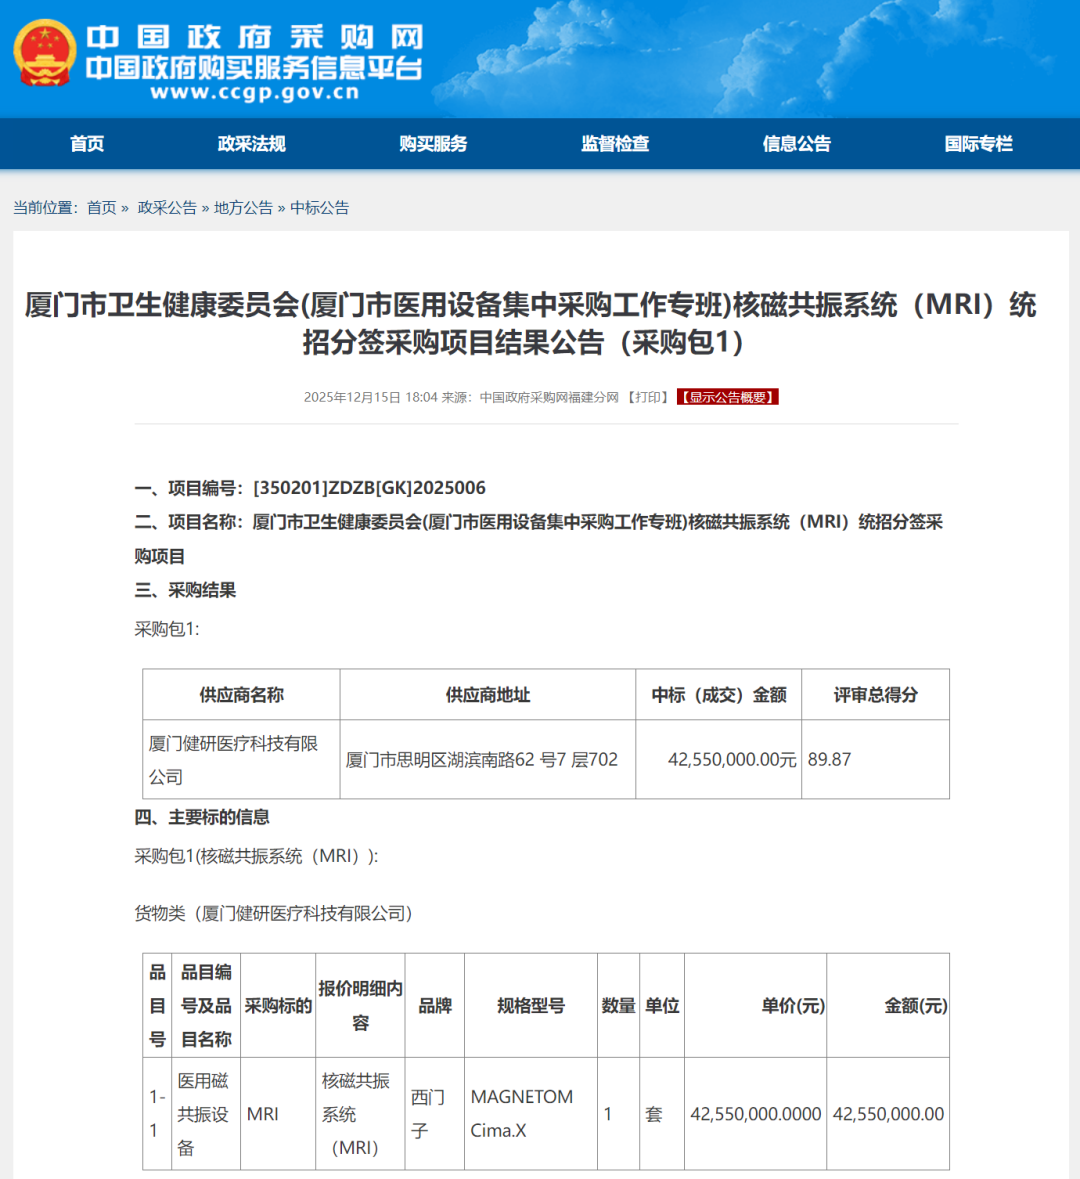
Task: Click the winning amount 42,550,000.00元
Action: (x=732, y=759)
